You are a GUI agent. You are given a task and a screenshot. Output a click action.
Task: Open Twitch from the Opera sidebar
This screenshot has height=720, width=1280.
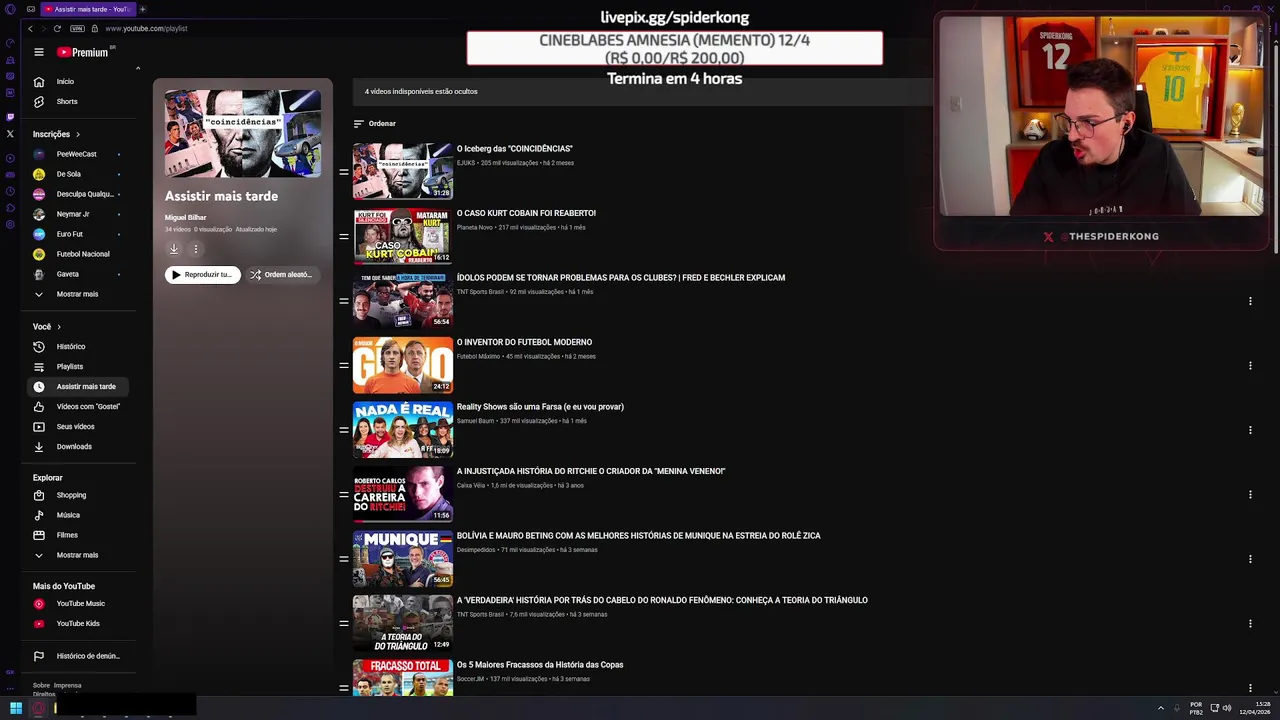tap(10, 117)
